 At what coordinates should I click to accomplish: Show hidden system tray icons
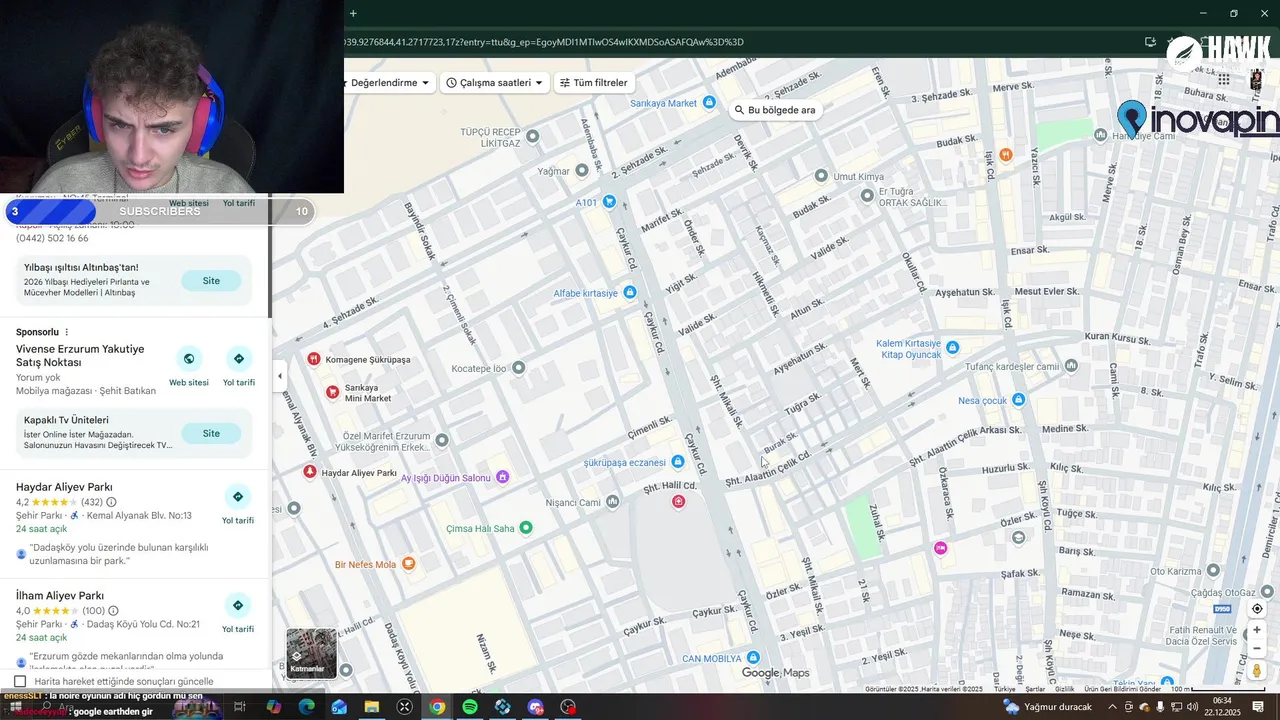click(x=1112, y=707)
